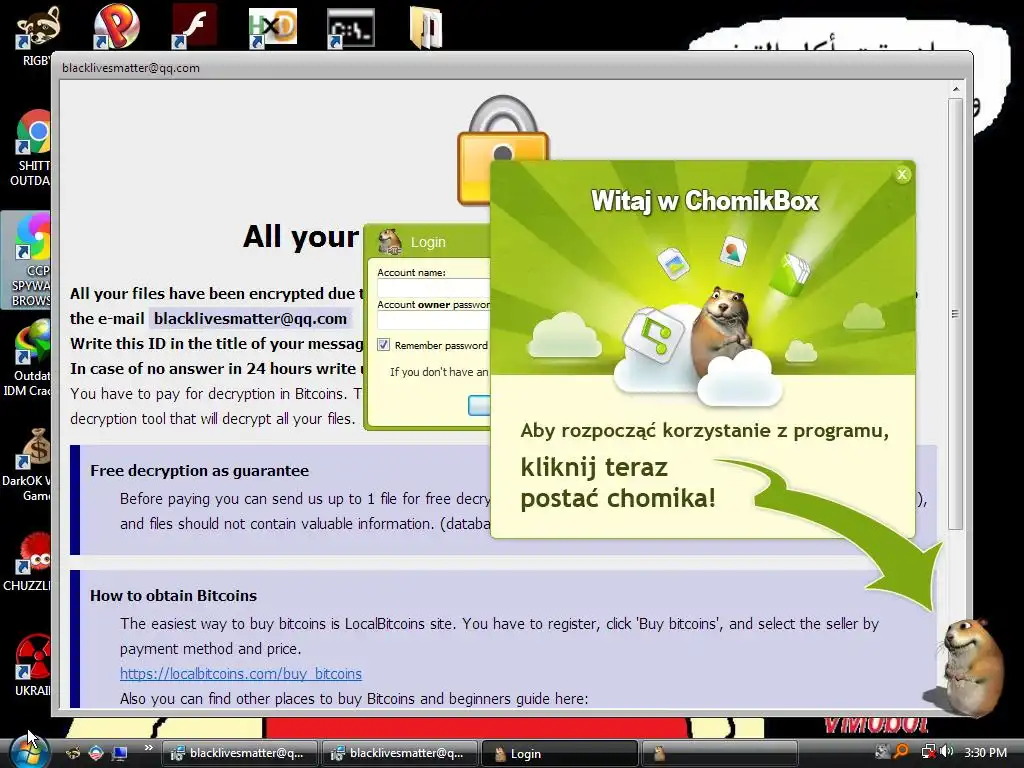This screenshot has height=768, width=1024.
Task: Close the ChomikBox welcome popup
Action: 902,174
